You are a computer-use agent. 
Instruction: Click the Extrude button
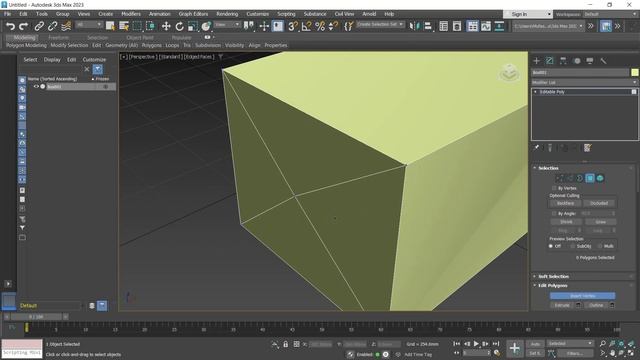coord(562,305)
